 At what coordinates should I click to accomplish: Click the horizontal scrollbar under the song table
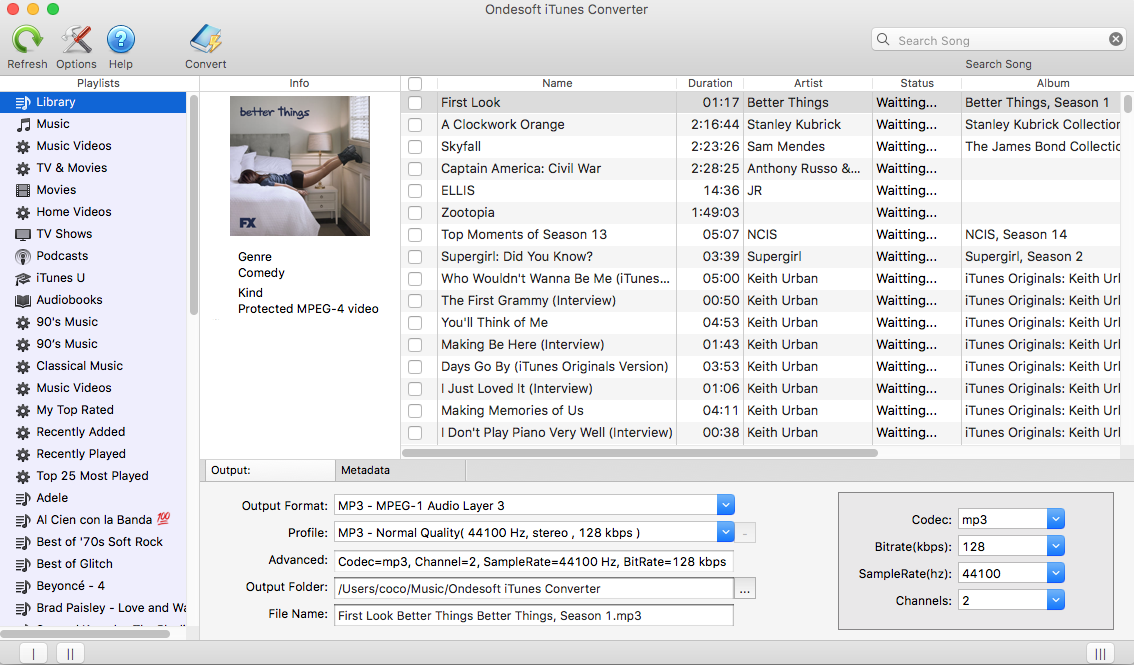(640, 453)
